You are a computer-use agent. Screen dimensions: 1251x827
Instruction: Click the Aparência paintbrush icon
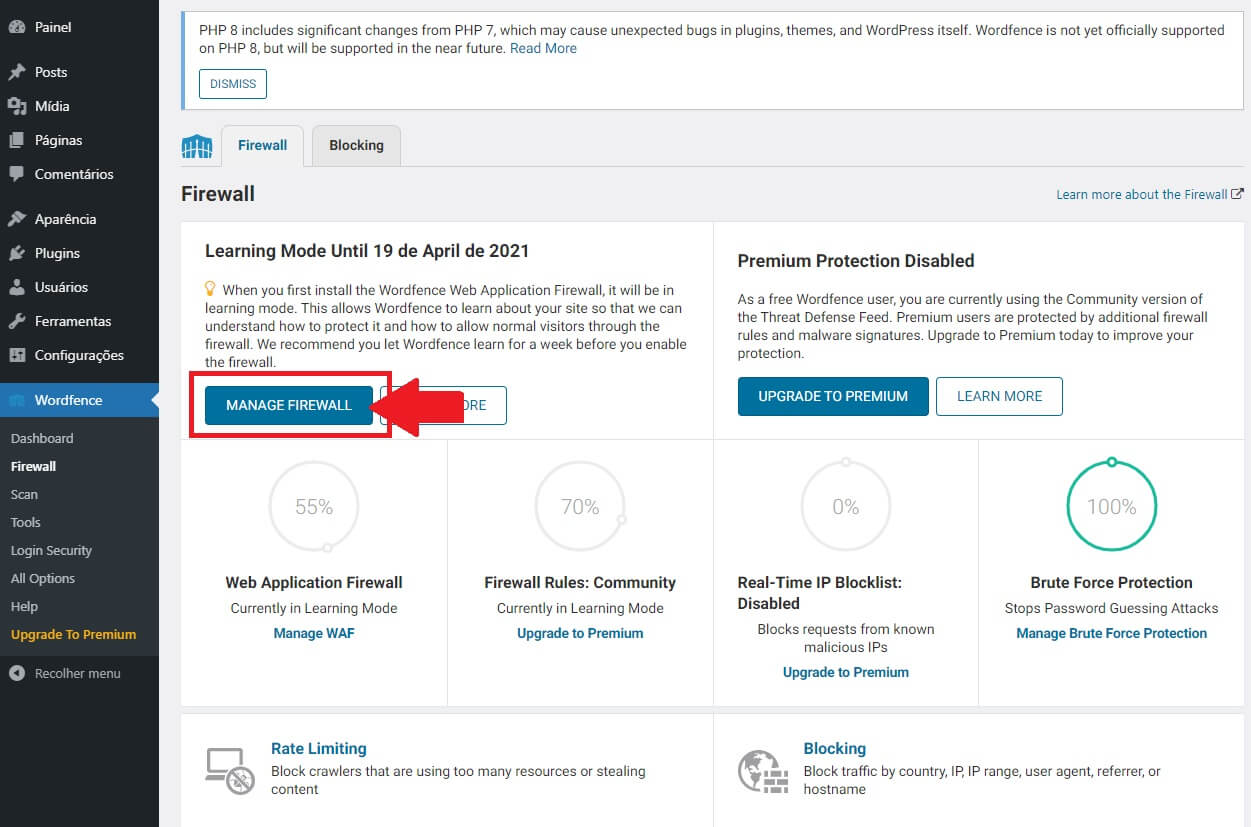(x=16, y=219)
